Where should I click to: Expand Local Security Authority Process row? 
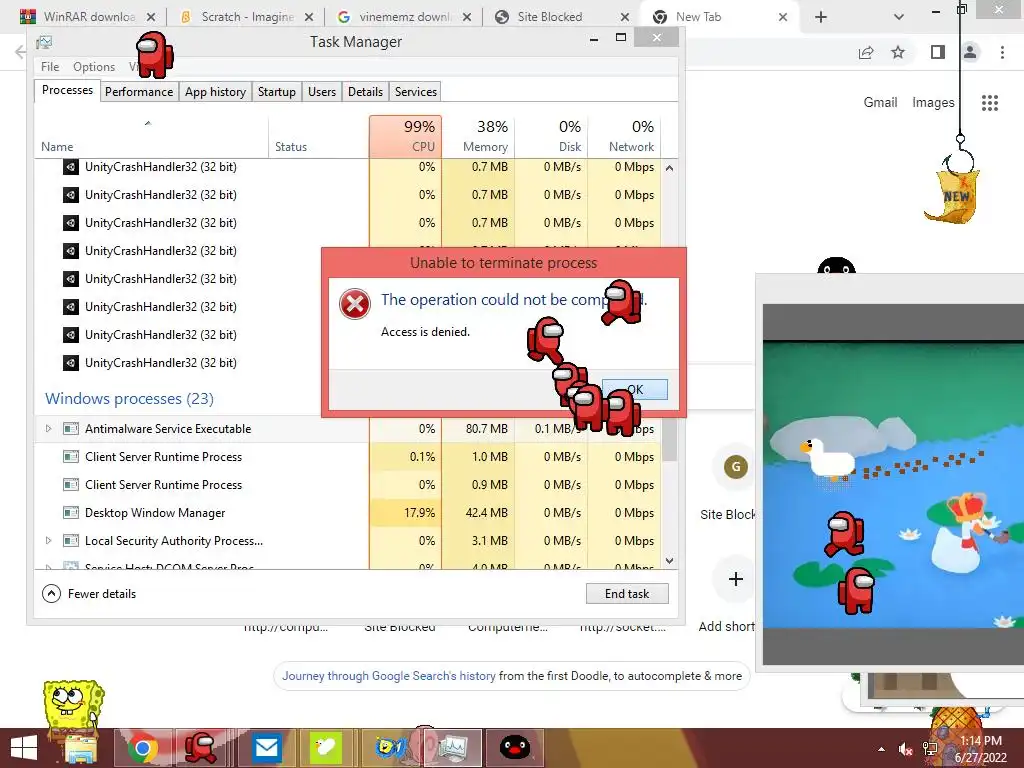(48, 541)
